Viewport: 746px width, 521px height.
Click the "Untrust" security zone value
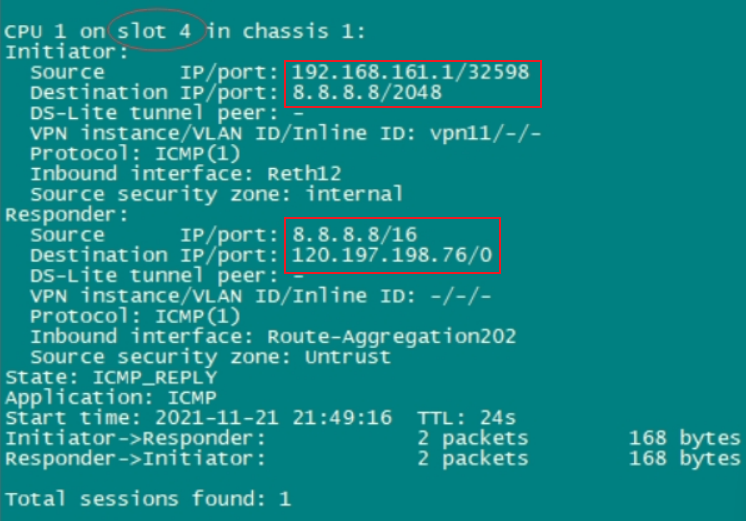[348, 357]
